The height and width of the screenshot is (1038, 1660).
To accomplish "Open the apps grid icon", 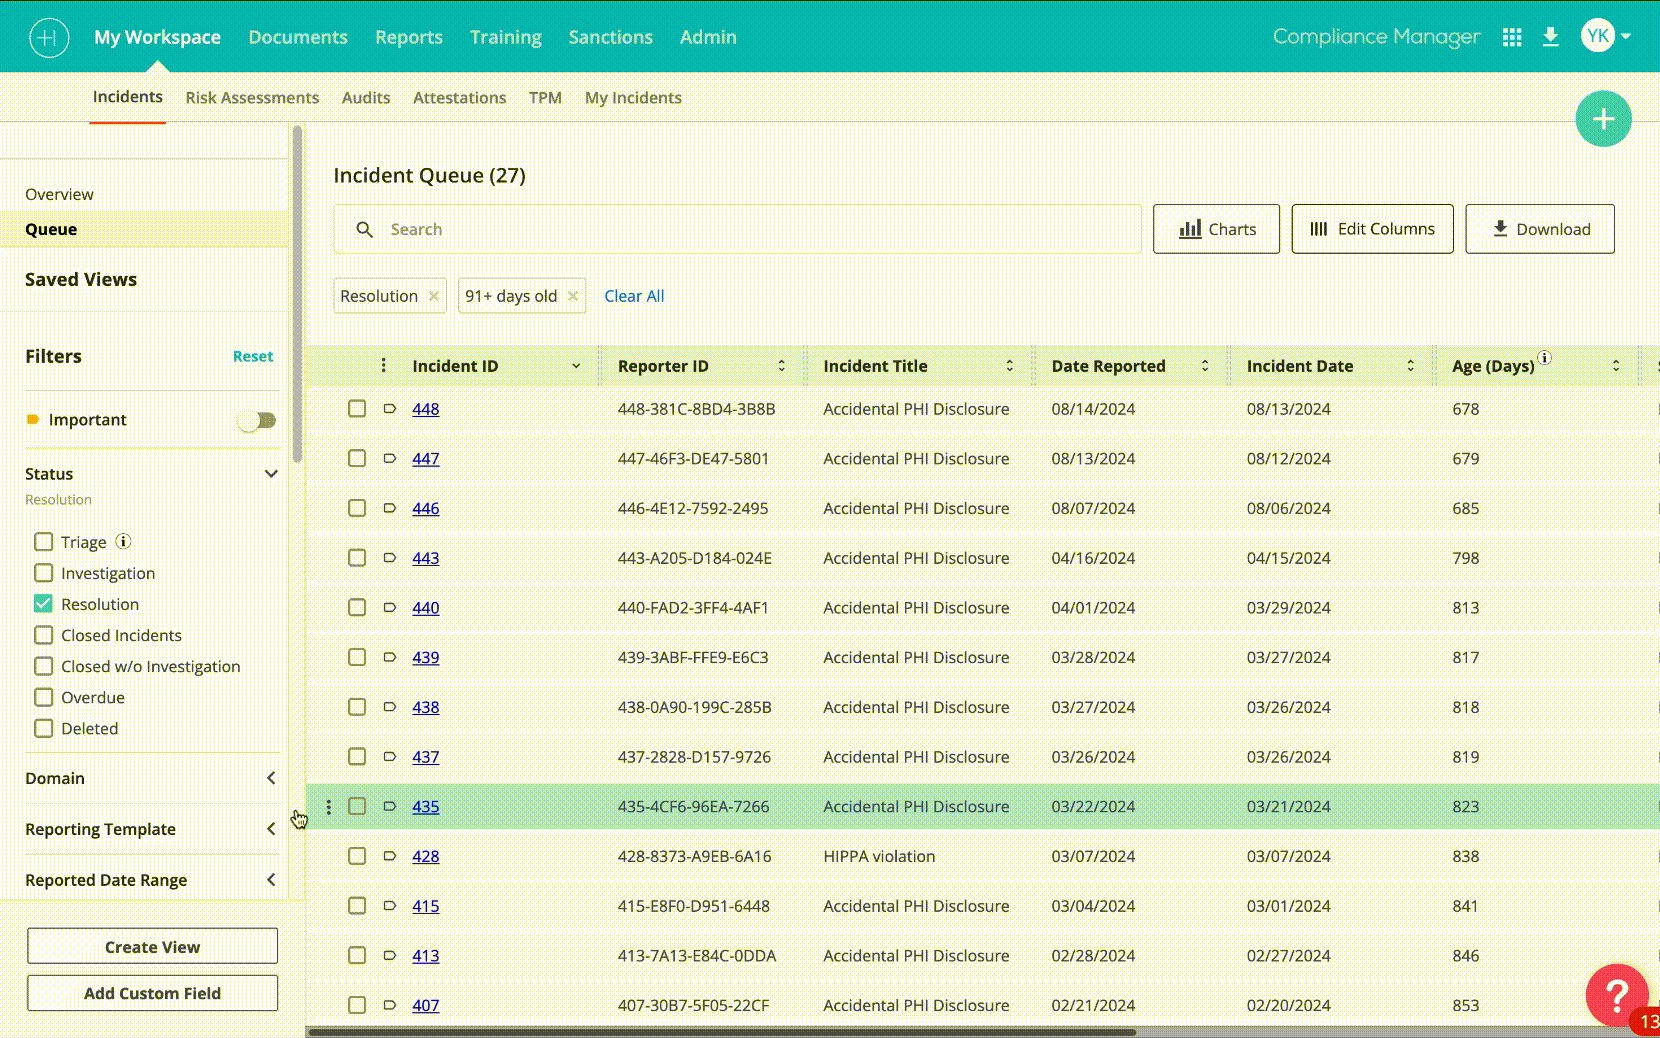I will [1512, 37].
